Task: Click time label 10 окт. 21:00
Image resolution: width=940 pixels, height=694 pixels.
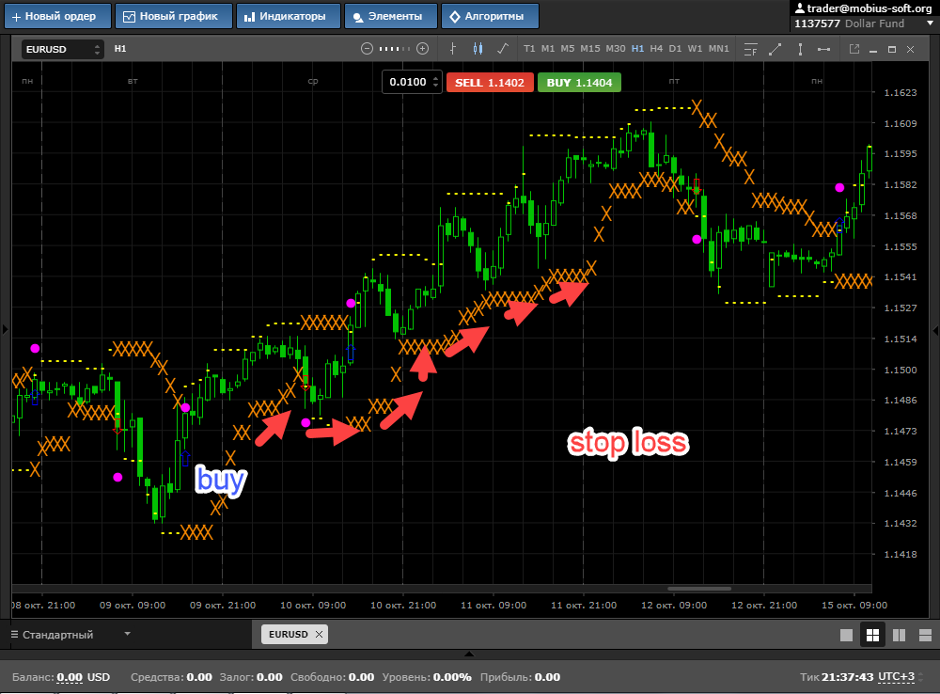Action: 403,605
